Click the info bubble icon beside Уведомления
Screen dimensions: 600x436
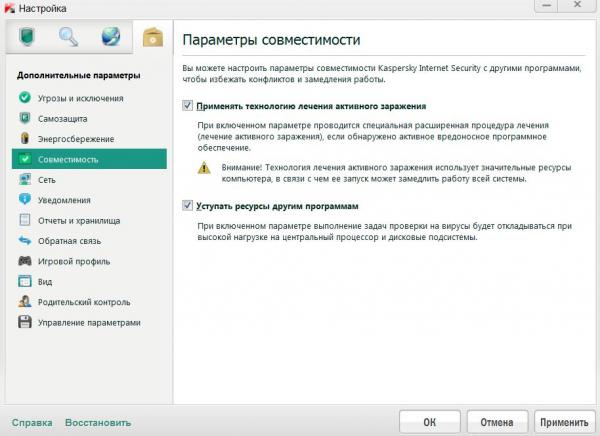pyautogui.click(x=25, y=199)
